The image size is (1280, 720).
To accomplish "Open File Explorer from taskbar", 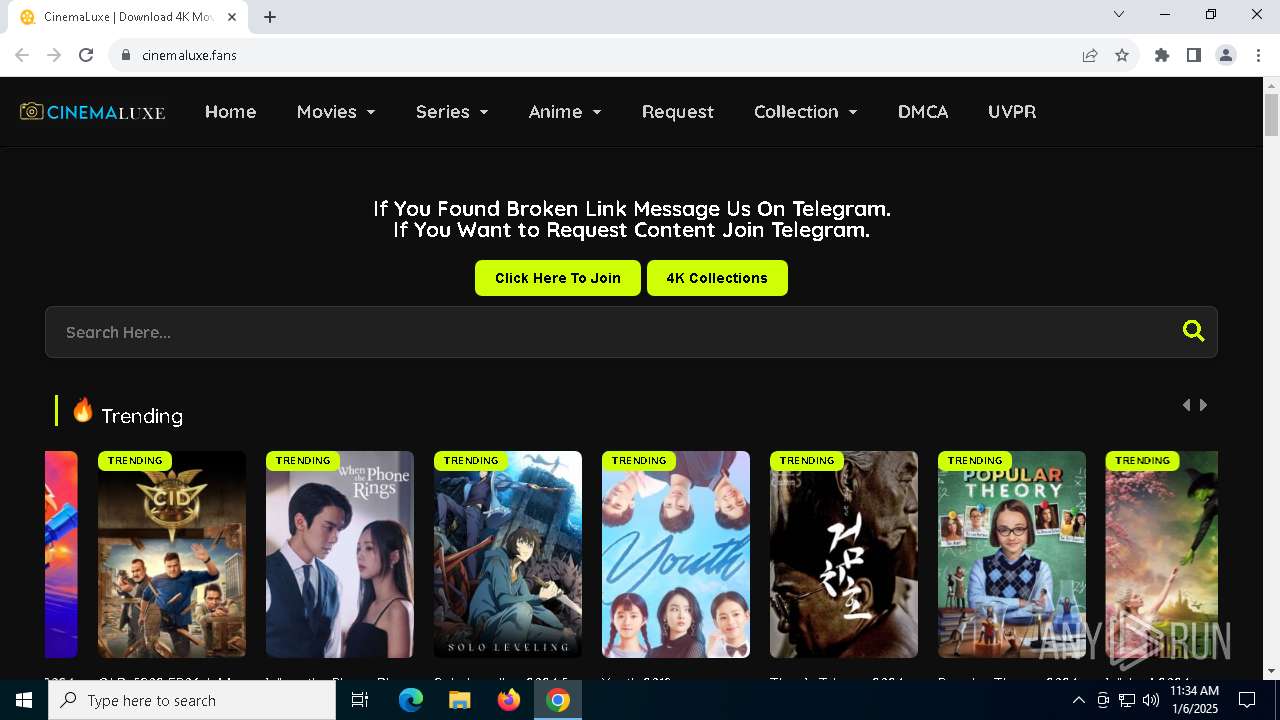I will tap(459, 700).
